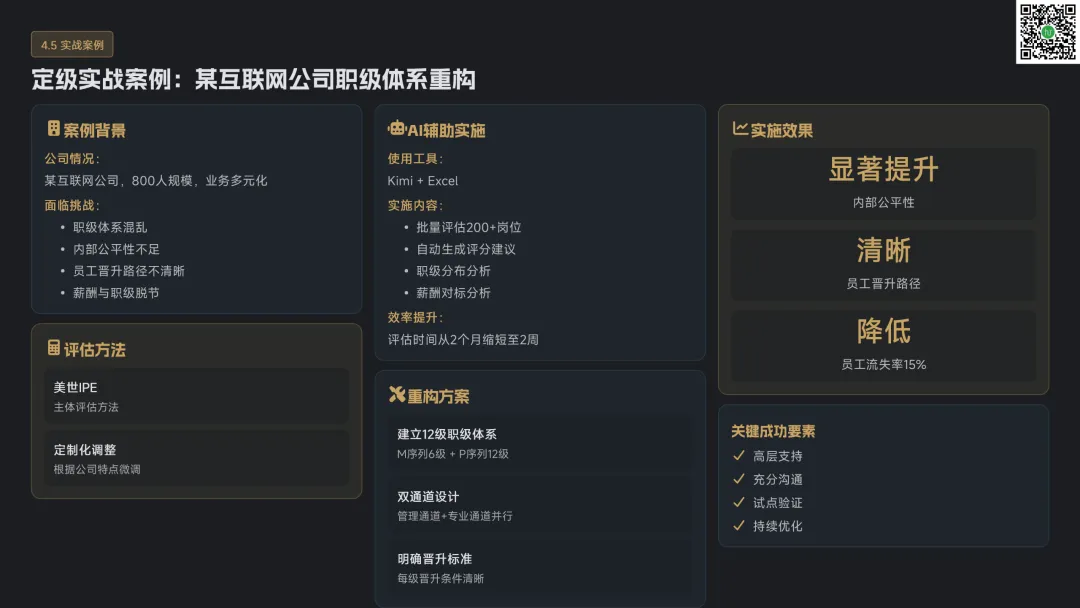
Task: Click the tools icon beside 重构方案
Action: [397, 395]
